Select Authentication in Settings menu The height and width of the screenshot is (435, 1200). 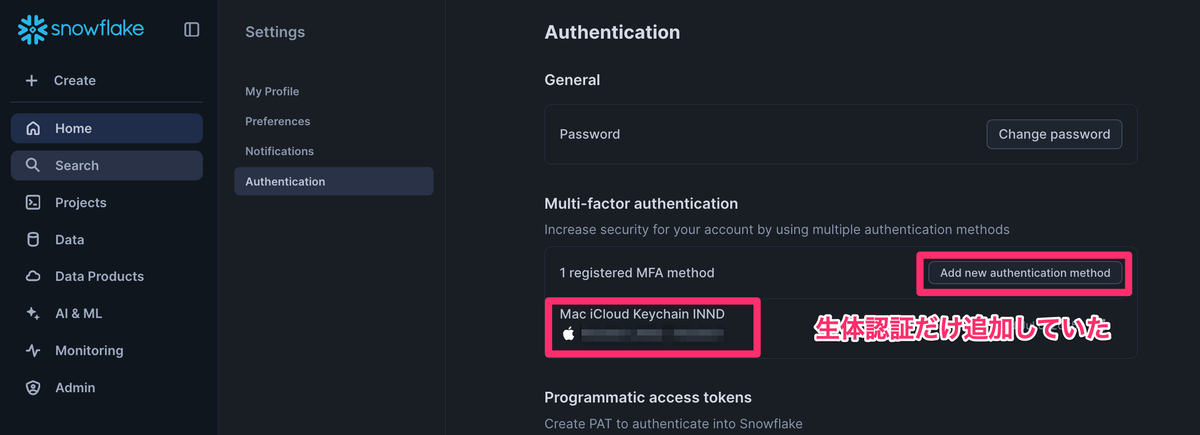coord(333,181)
